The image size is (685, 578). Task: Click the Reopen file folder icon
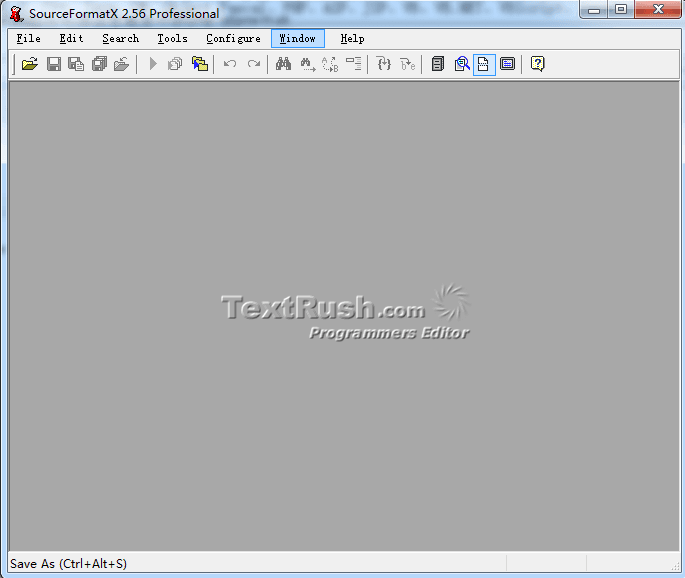121,64
